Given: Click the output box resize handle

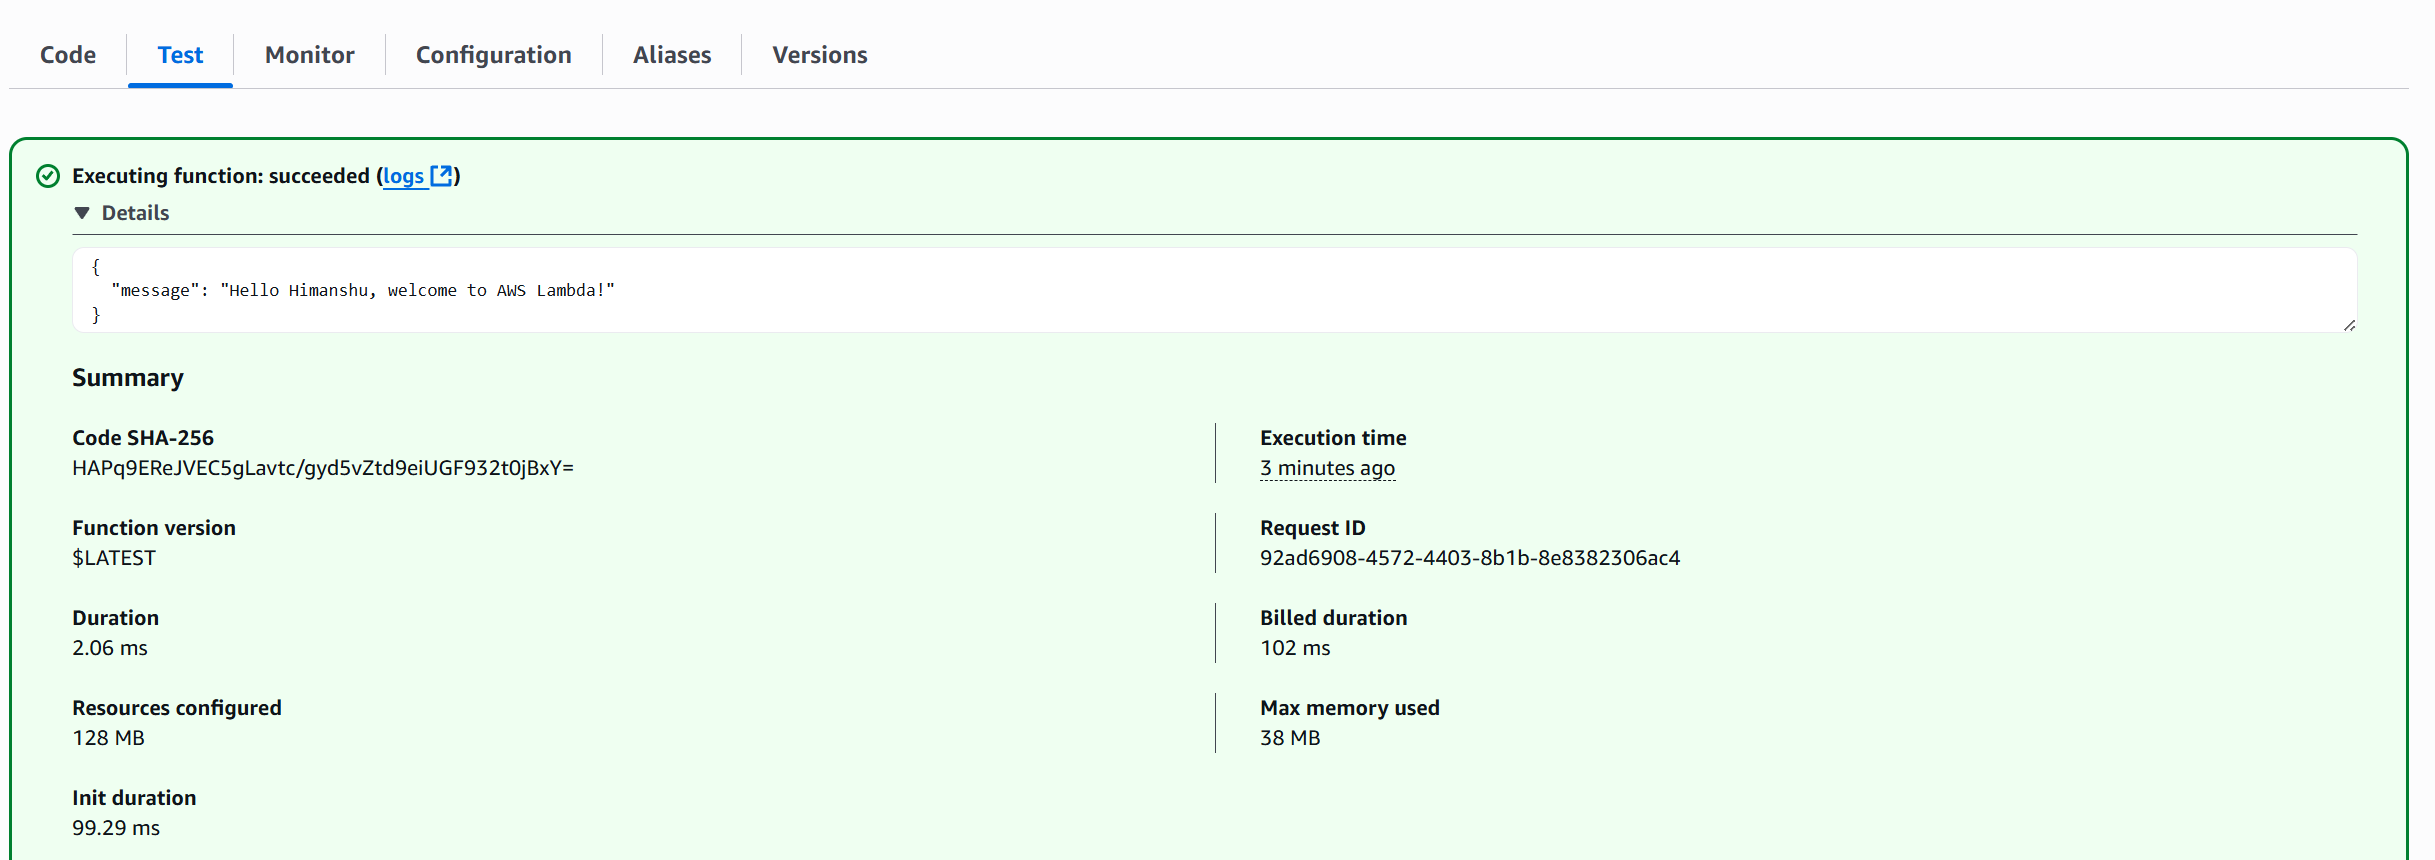Looking at the screenshot, I should pyautogui.click(x=2348, y=325).
